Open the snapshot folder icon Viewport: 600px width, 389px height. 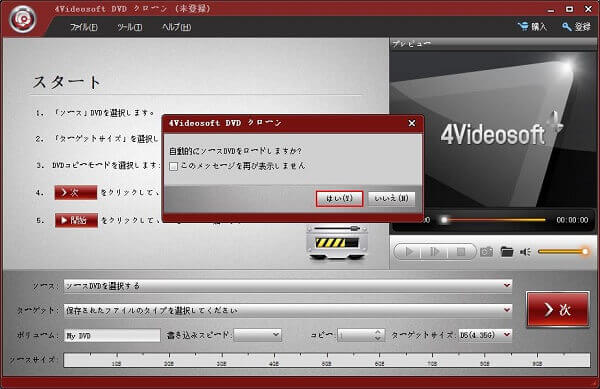click(507, 252)
